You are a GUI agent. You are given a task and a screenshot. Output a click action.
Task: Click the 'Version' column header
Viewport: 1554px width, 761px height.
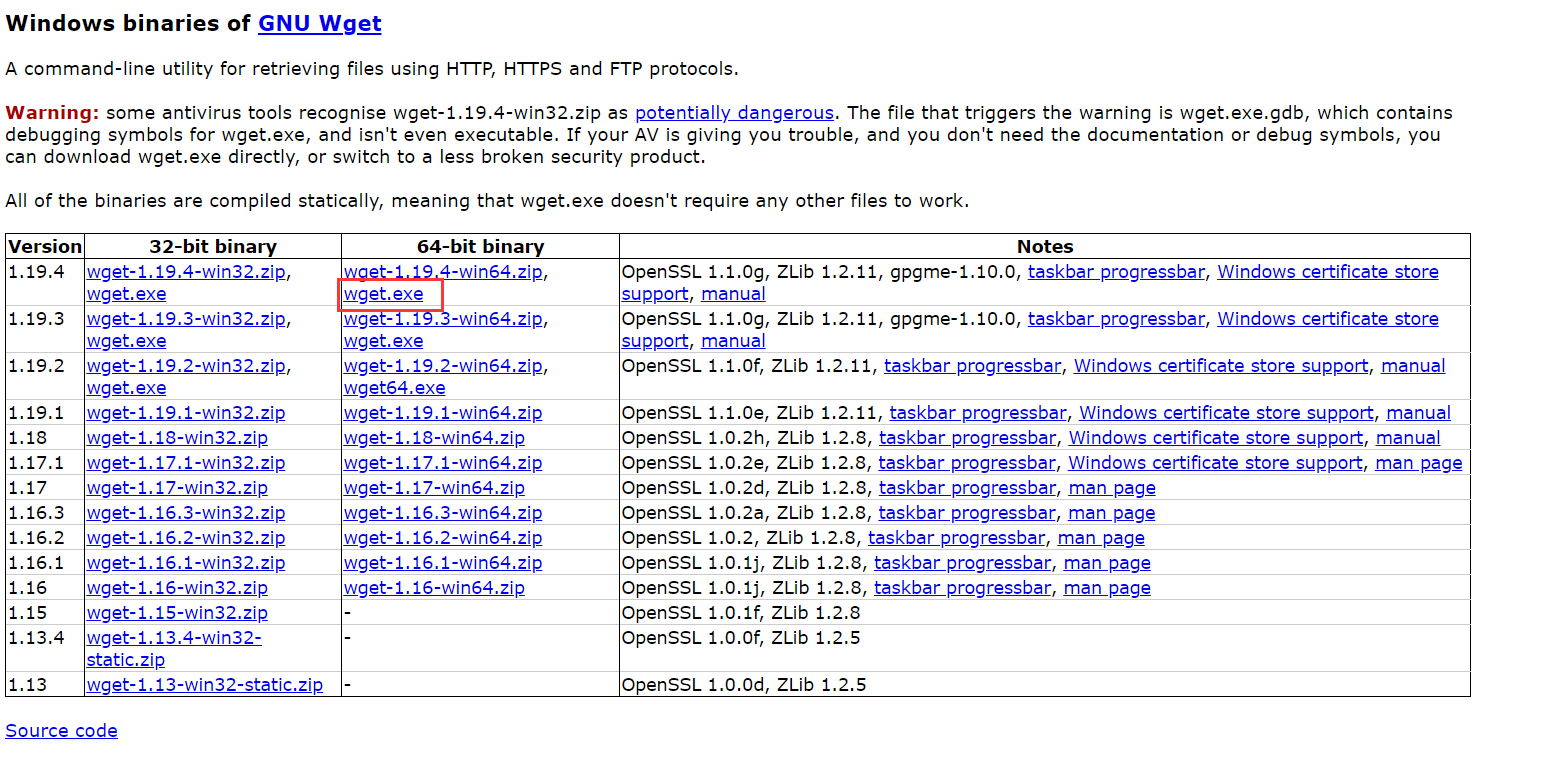(45, 247)
